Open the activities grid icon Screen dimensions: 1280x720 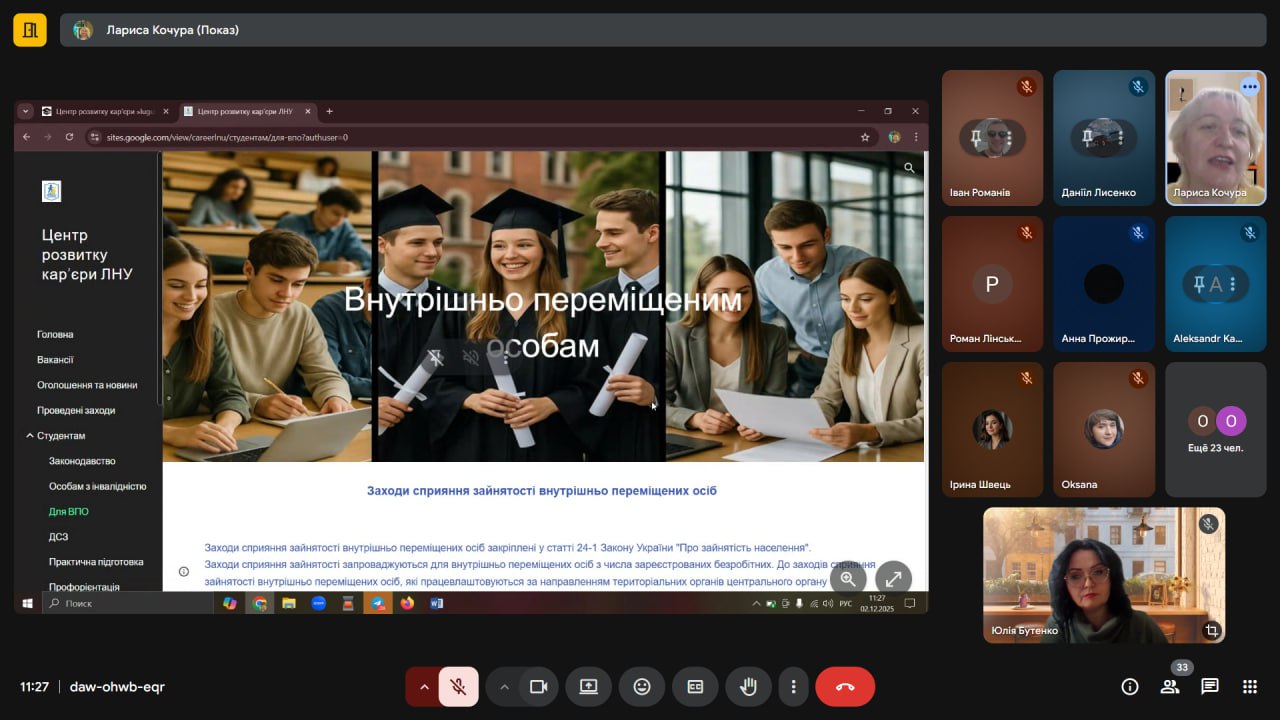coord(1250,686)
